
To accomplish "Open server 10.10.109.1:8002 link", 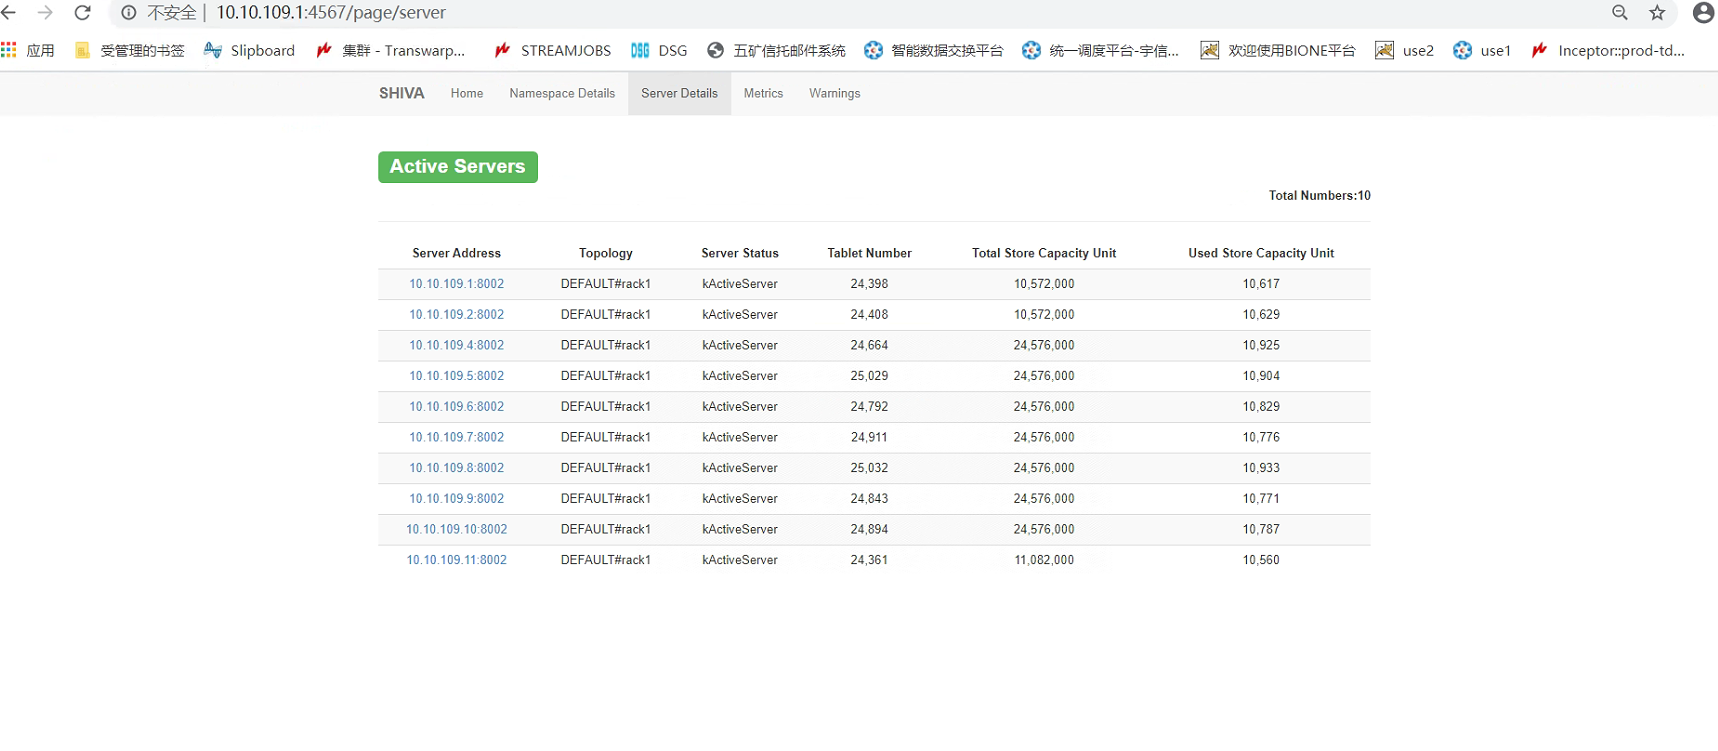I will click(x=457, y=284).
